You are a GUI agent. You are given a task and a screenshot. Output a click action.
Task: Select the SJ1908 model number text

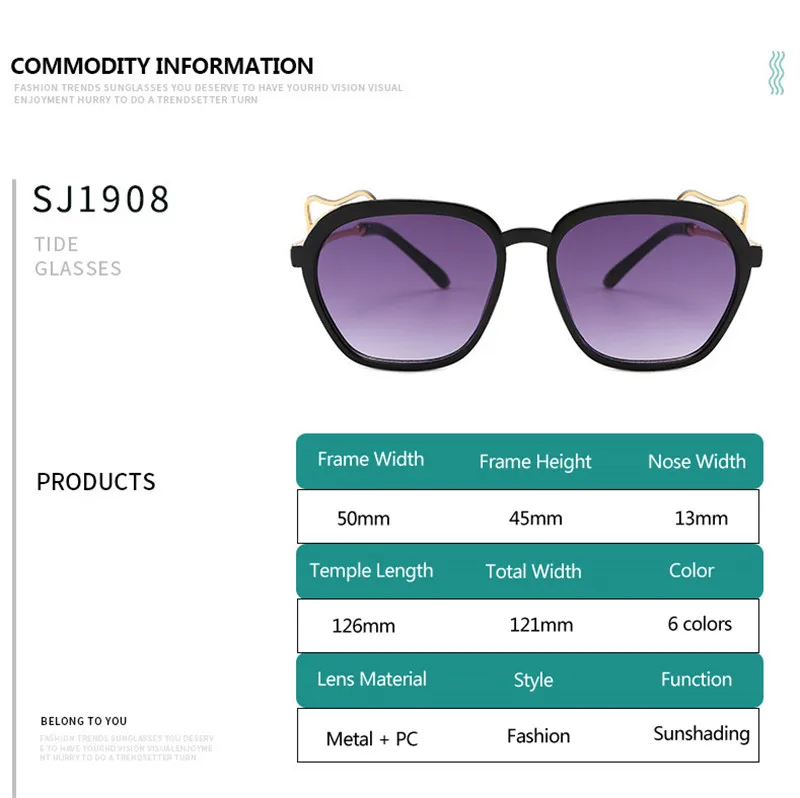click(x=101, y=199)
